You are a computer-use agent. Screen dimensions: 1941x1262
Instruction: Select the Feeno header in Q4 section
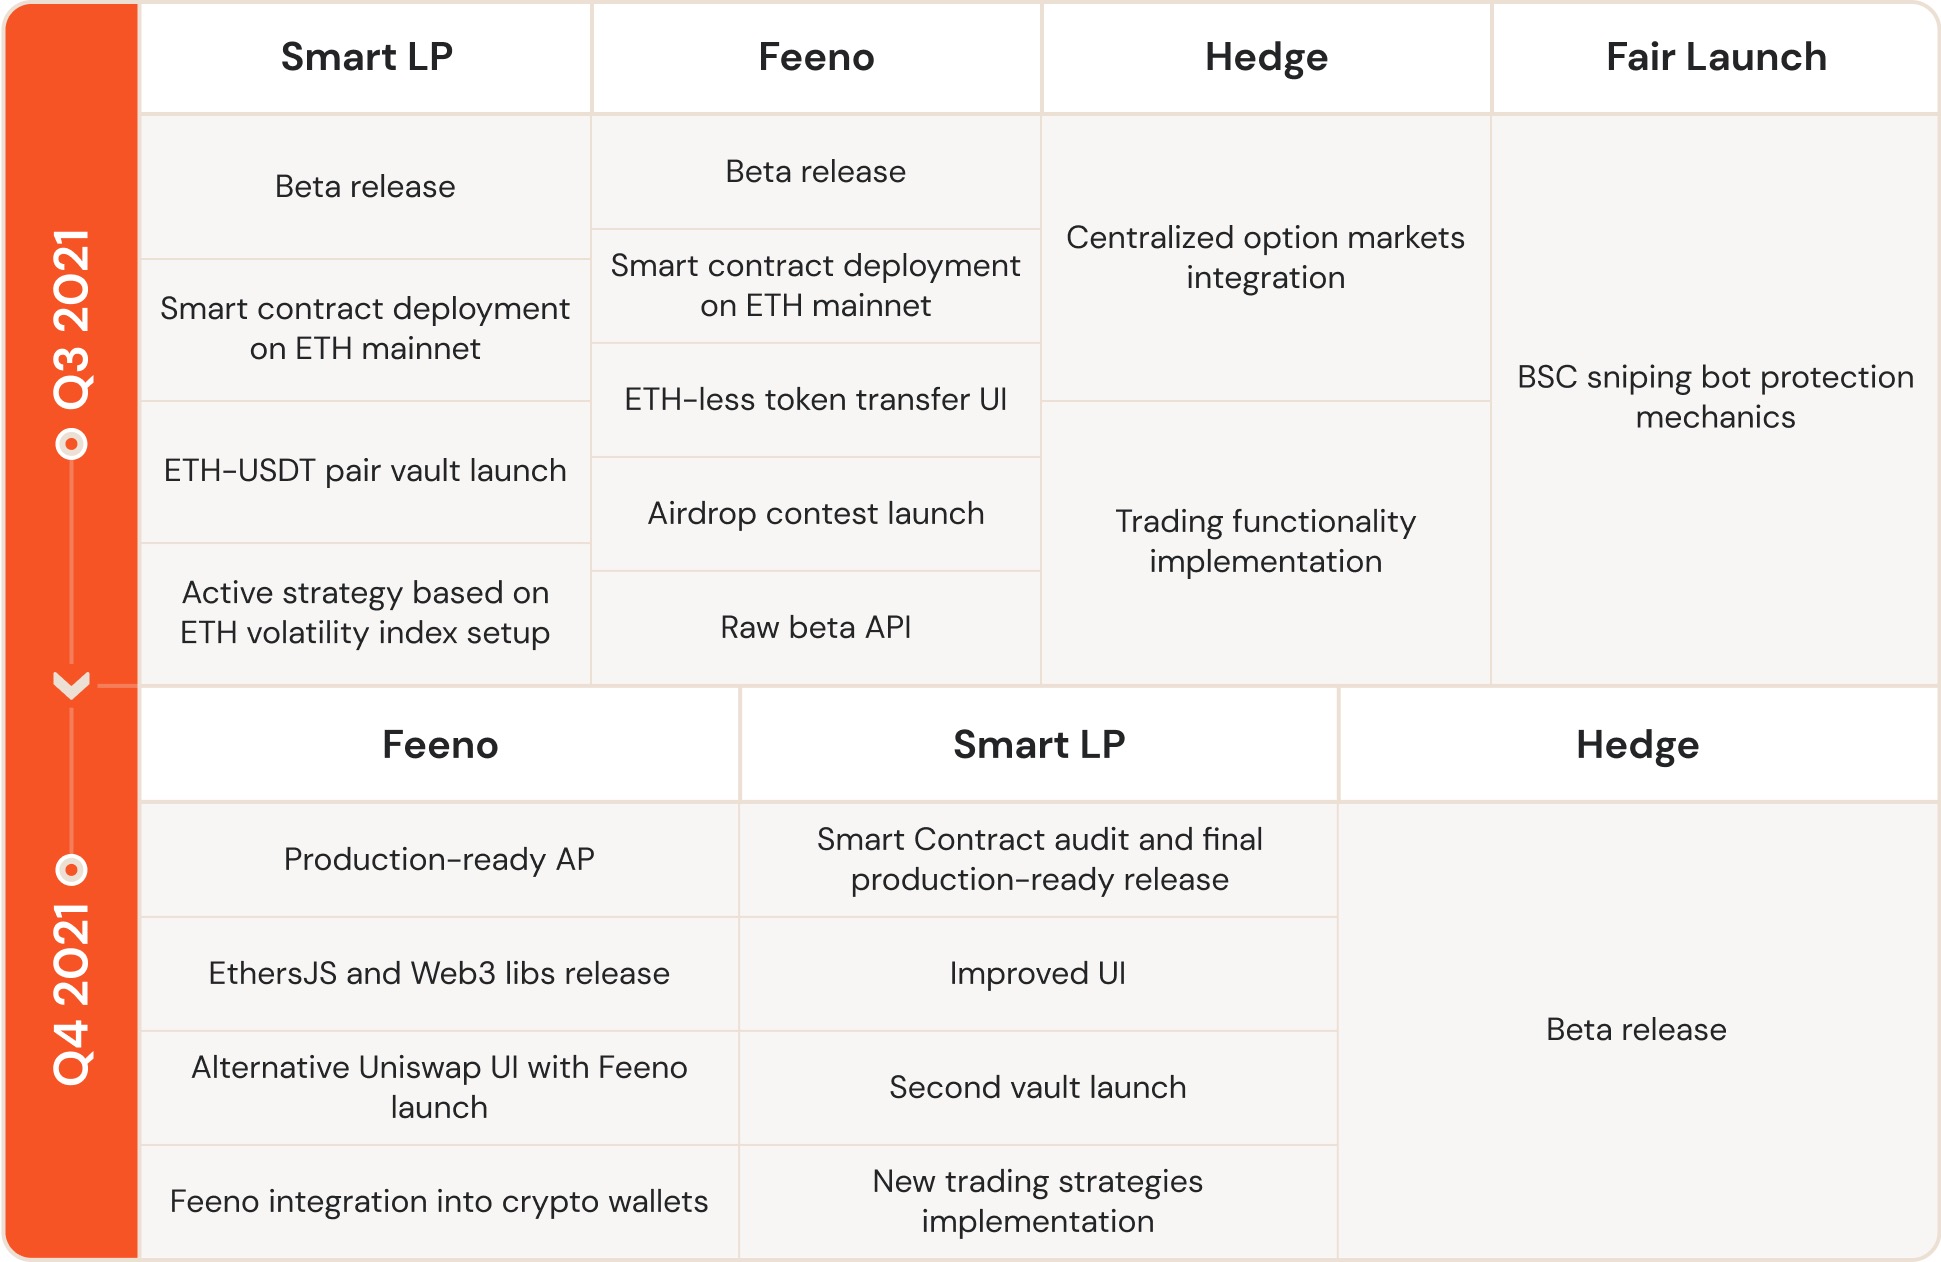pos(440,745)
